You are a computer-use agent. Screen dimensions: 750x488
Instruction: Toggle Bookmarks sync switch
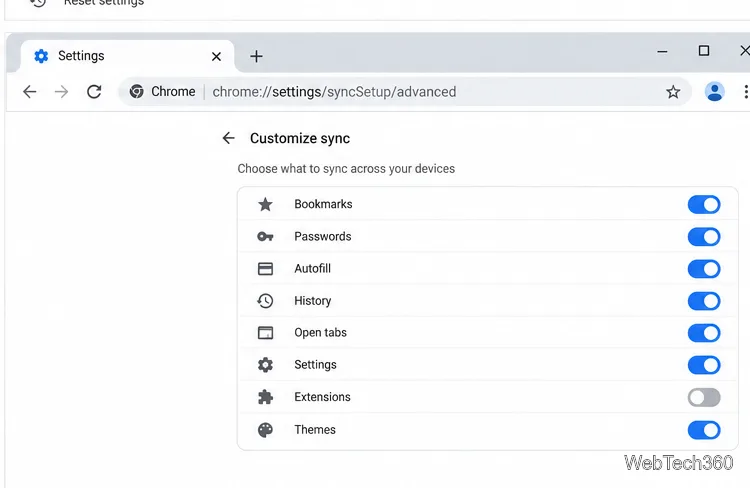pos(704,205)
